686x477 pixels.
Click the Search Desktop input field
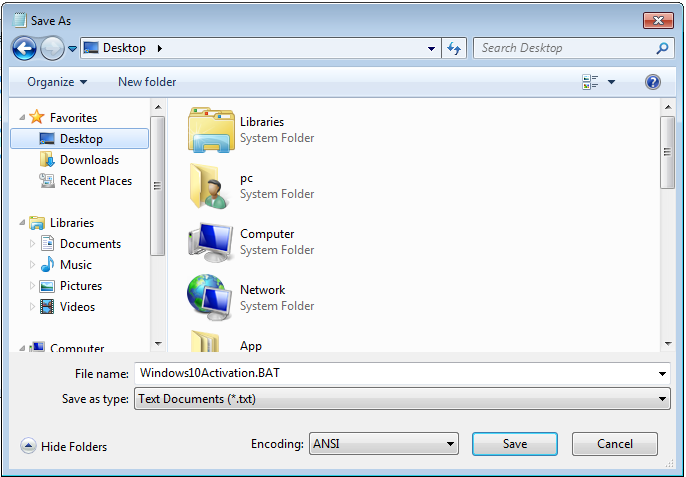[564, 48]
